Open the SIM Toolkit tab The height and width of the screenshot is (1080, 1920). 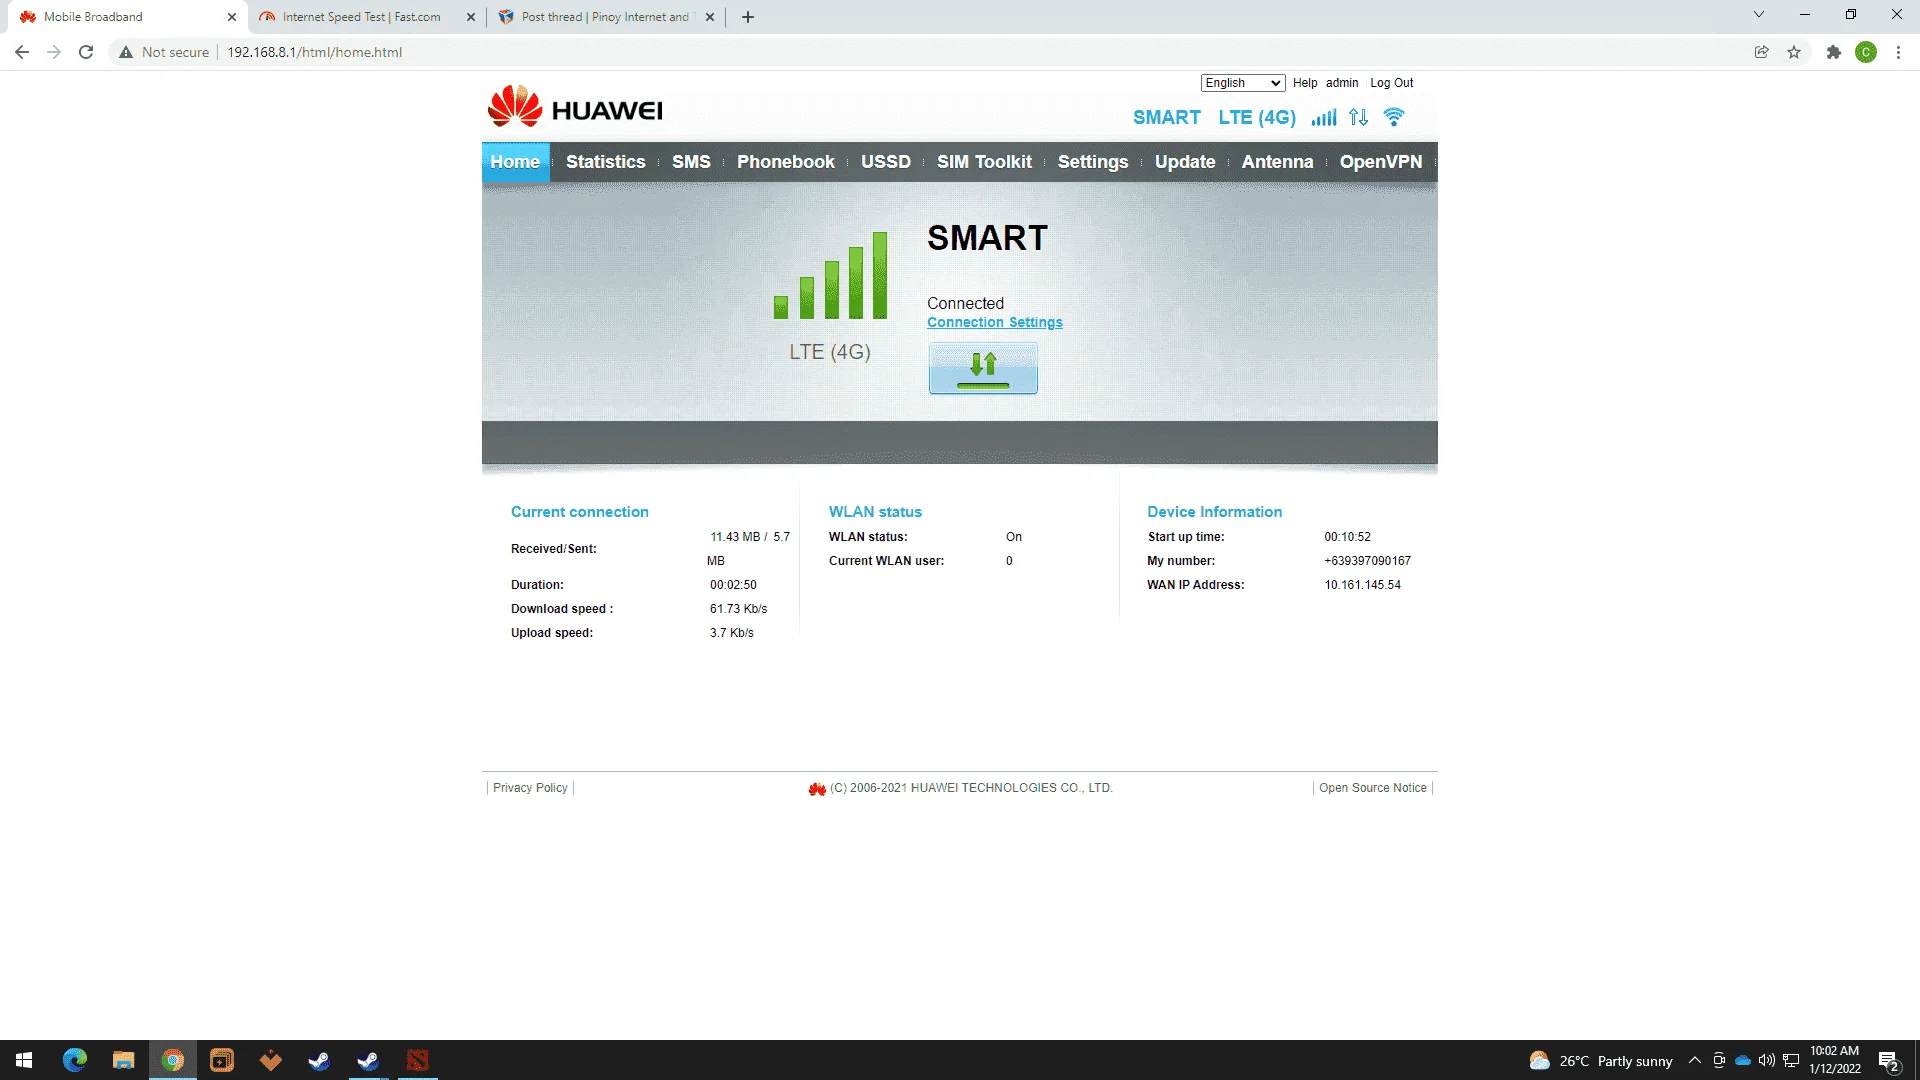coord(984,162)
